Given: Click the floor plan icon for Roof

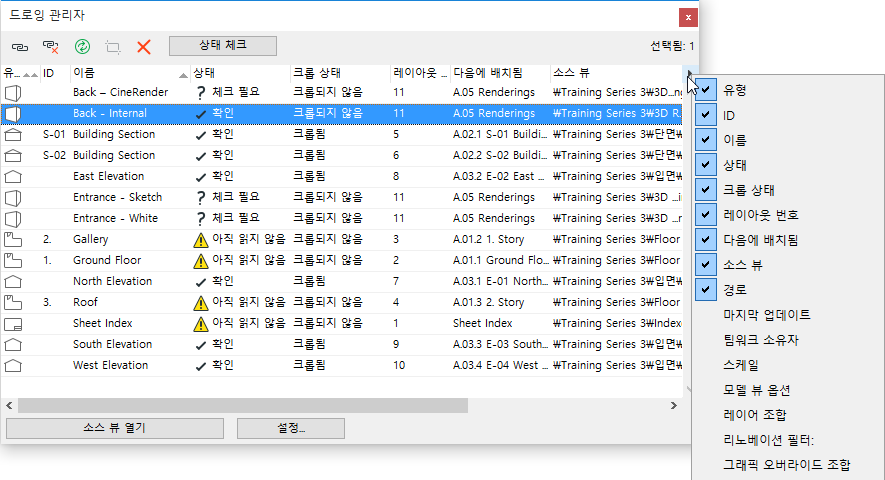Looking at the screenshot, I should click(x=13, y=303).
